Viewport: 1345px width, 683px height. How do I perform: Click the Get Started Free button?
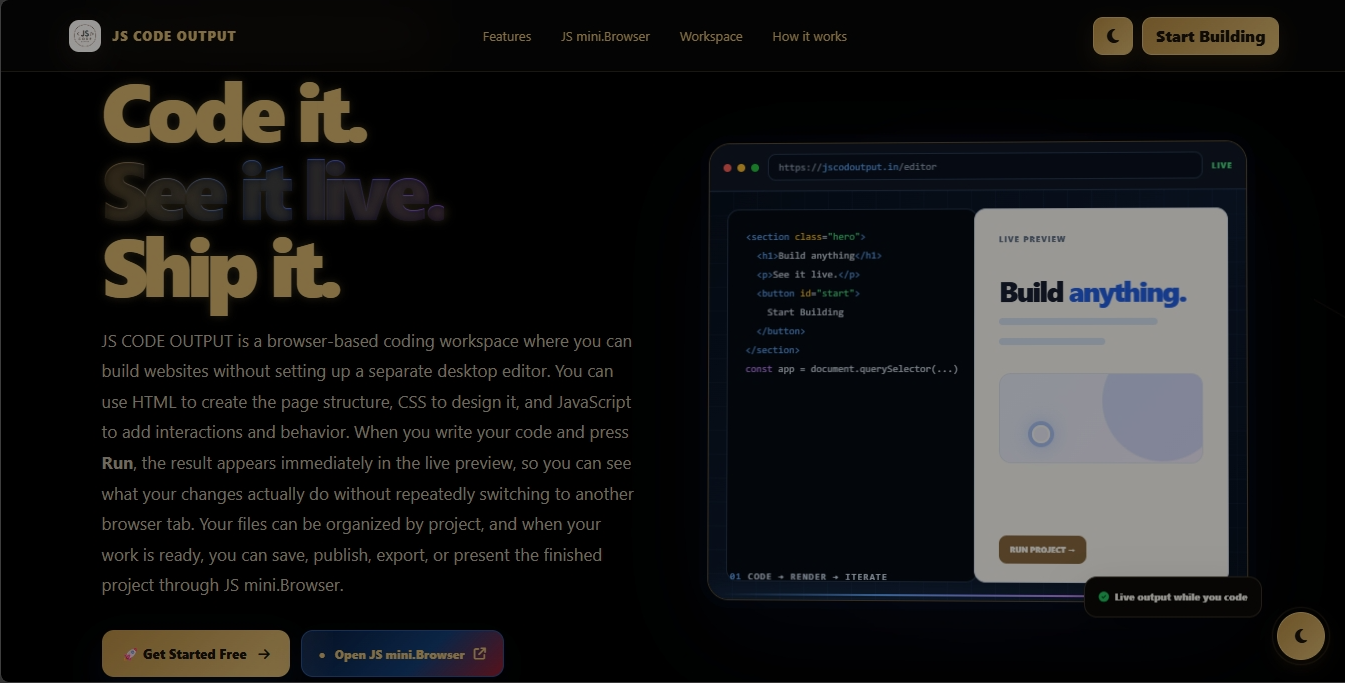click(196, 654)
